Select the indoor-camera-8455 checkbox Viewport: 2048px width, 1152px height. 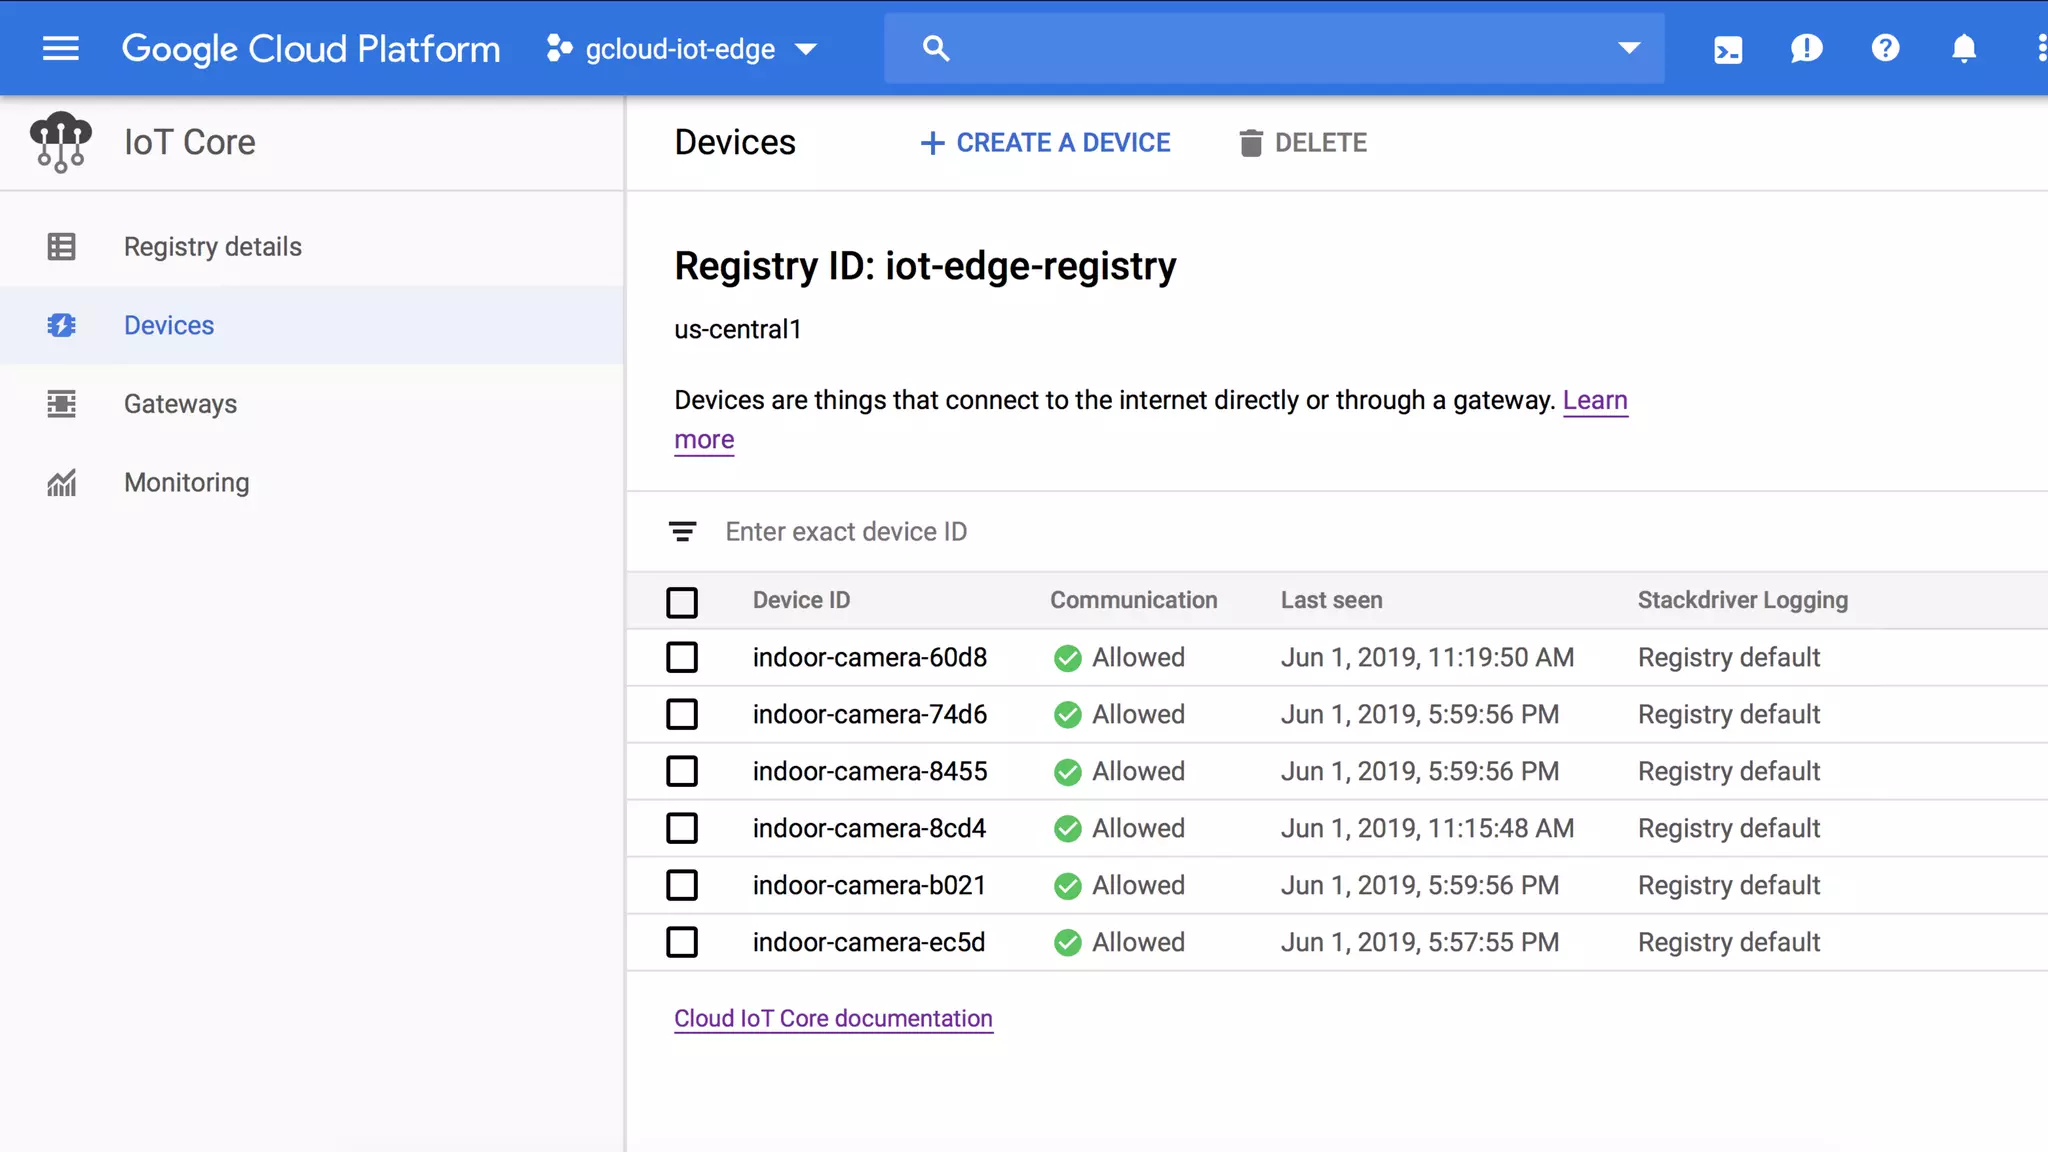[x=682, y=772]
